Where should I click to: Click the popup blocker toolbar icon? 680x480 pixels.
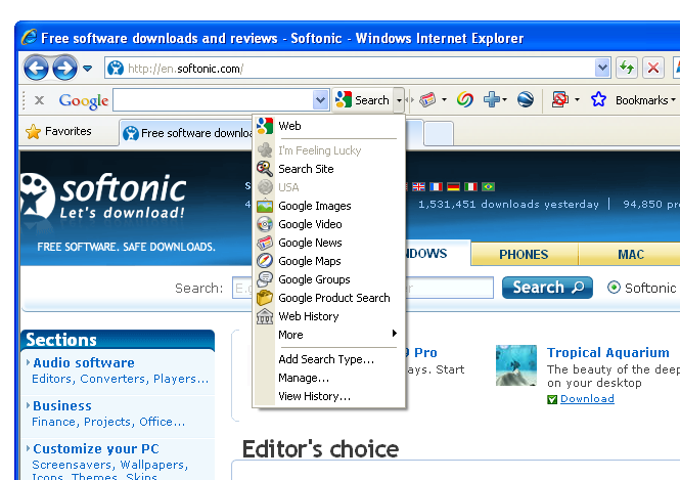click(x=560, y=100)
